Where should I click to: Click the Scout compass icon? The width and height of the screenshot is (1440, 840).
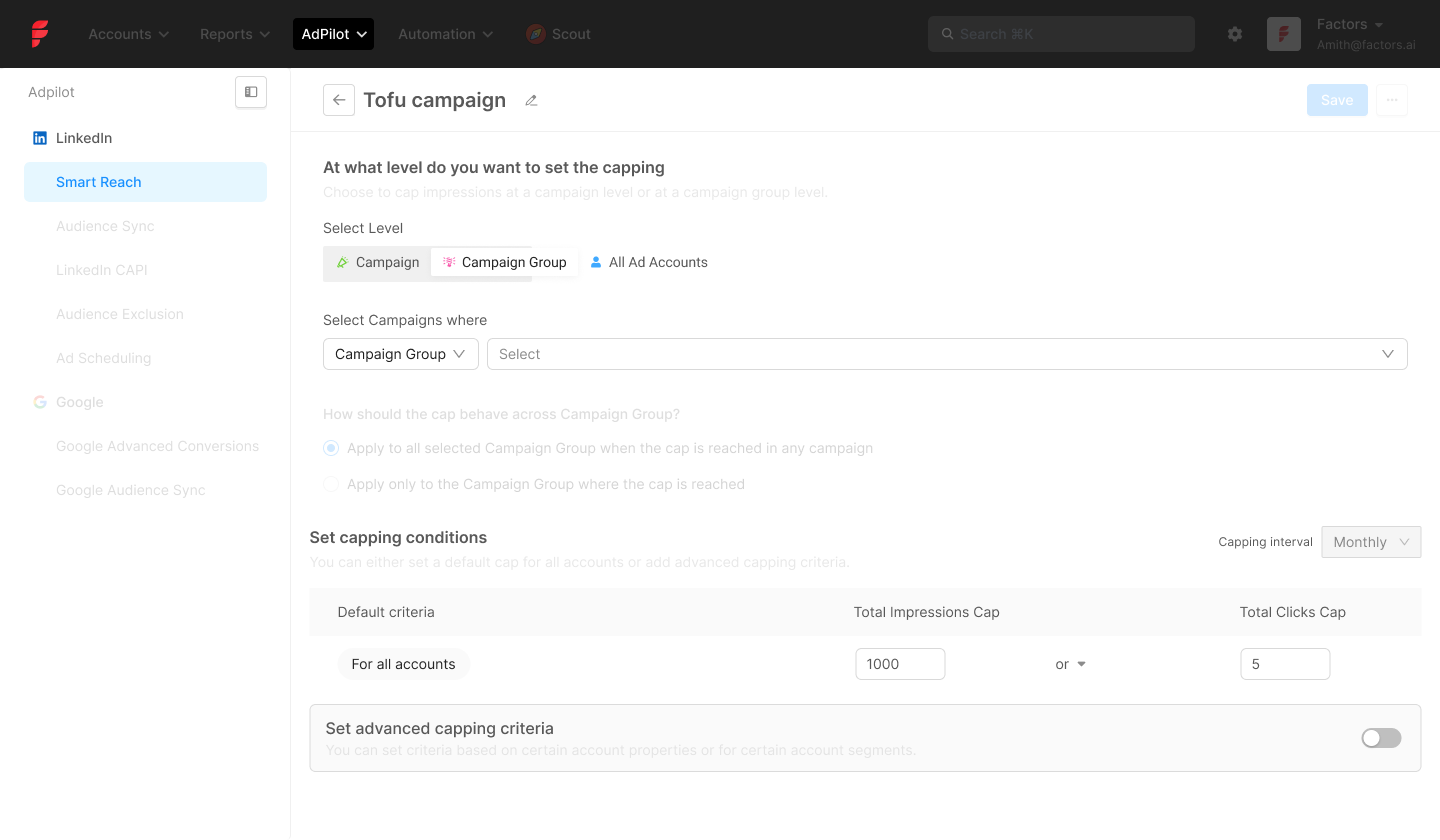click(536, 34)
